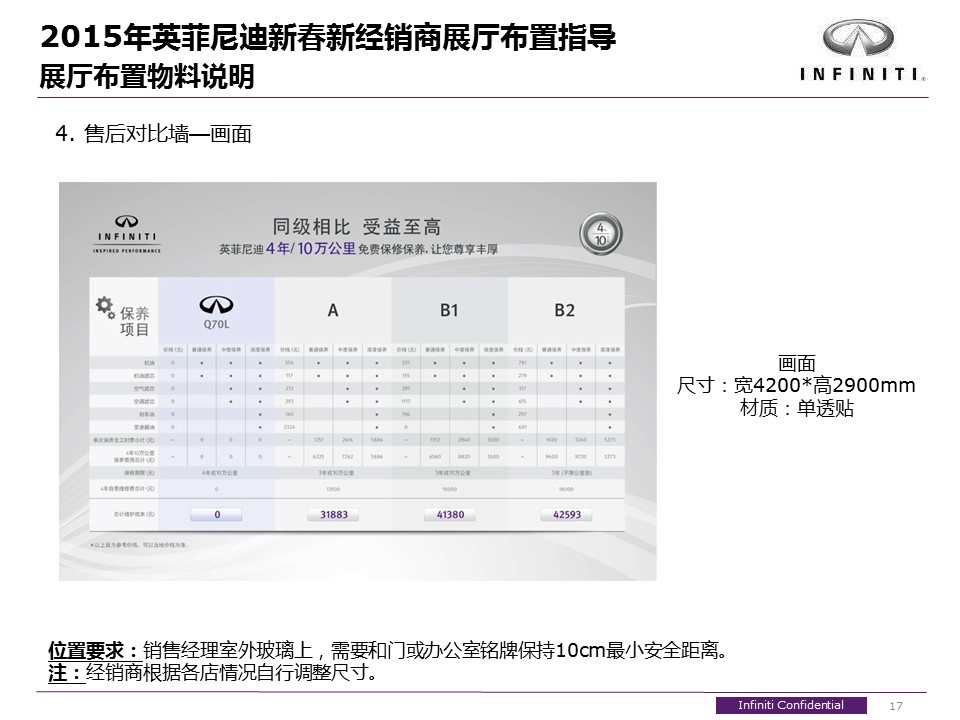The height and width of the screenshot is (720, 960).
Task: Click the material text 材质：单透贴
Action: tap(796, 408)
